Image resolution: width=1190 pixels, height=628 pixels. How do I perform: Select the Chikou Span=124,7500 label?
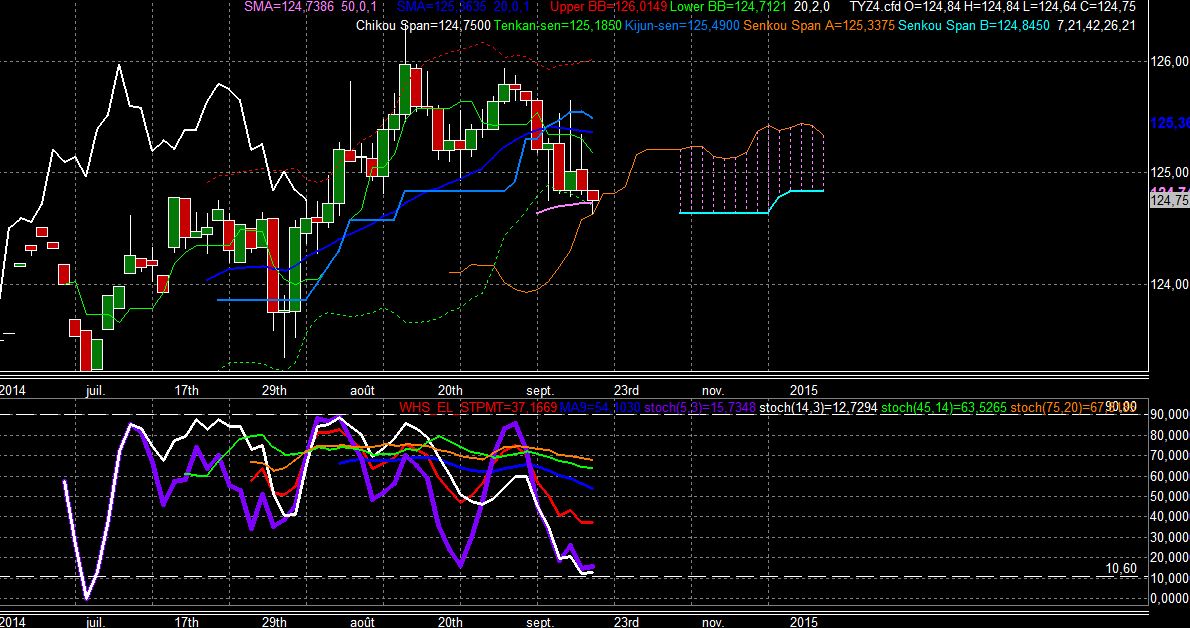[423, 26]
